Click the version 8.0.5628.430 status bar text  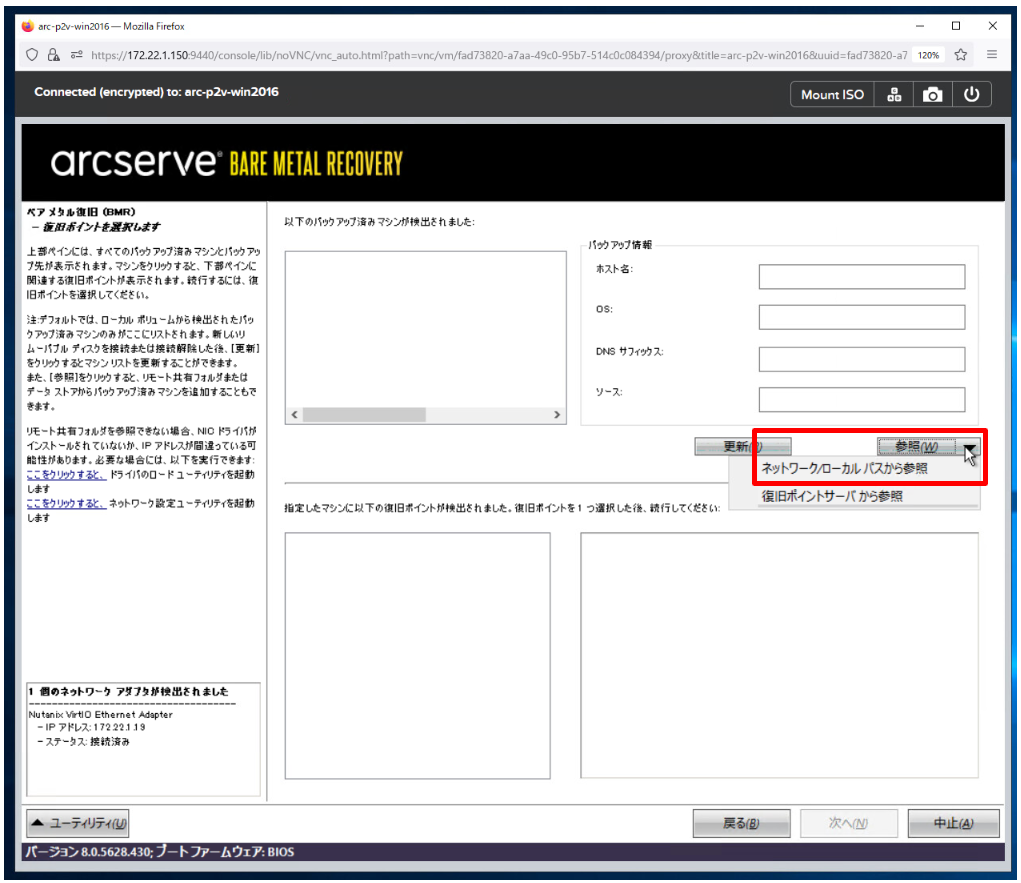pos(159,852)
